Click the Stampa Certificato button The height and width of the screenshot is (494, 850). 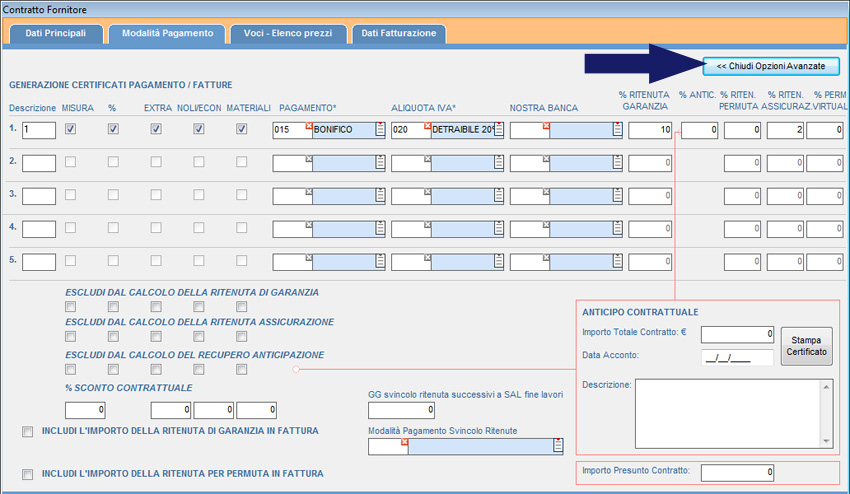point(806,347)
